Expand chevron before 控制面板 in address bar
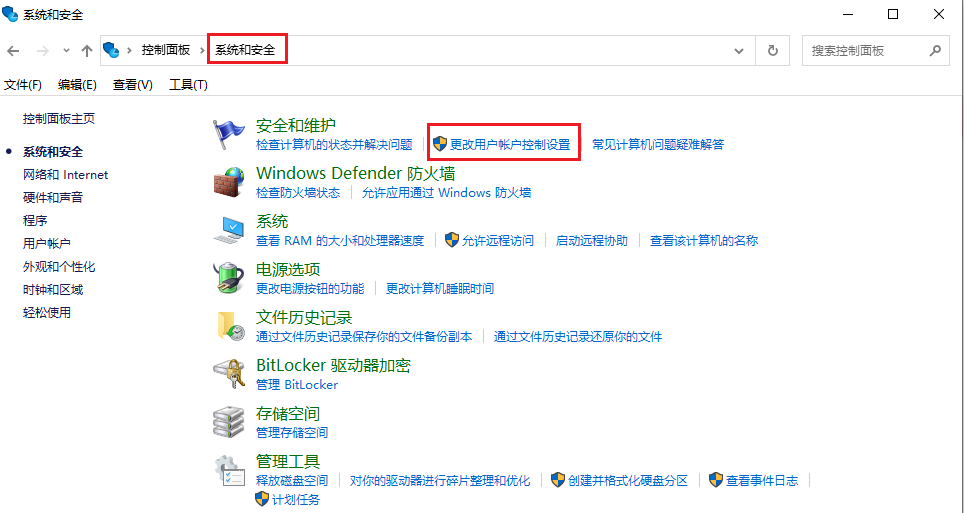 point(129,50)
